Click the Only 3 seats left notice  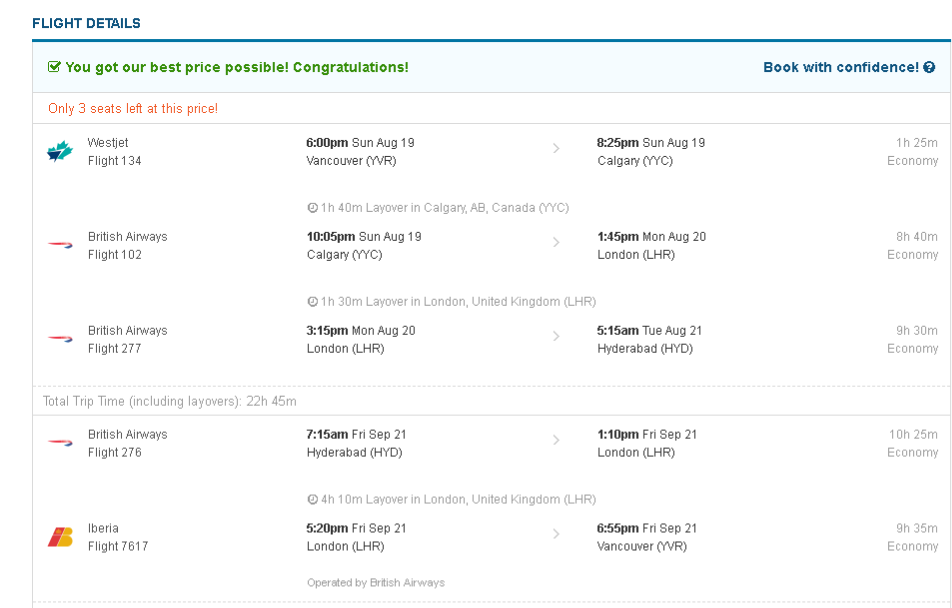point(133,109)
